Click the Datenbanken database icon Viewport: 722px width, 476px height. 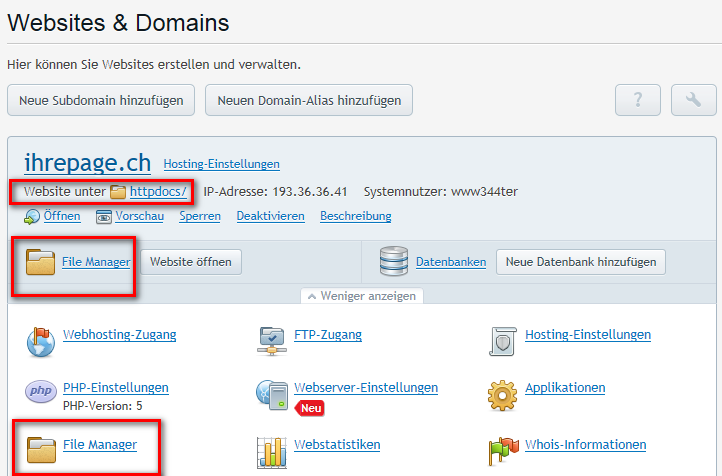394,262
